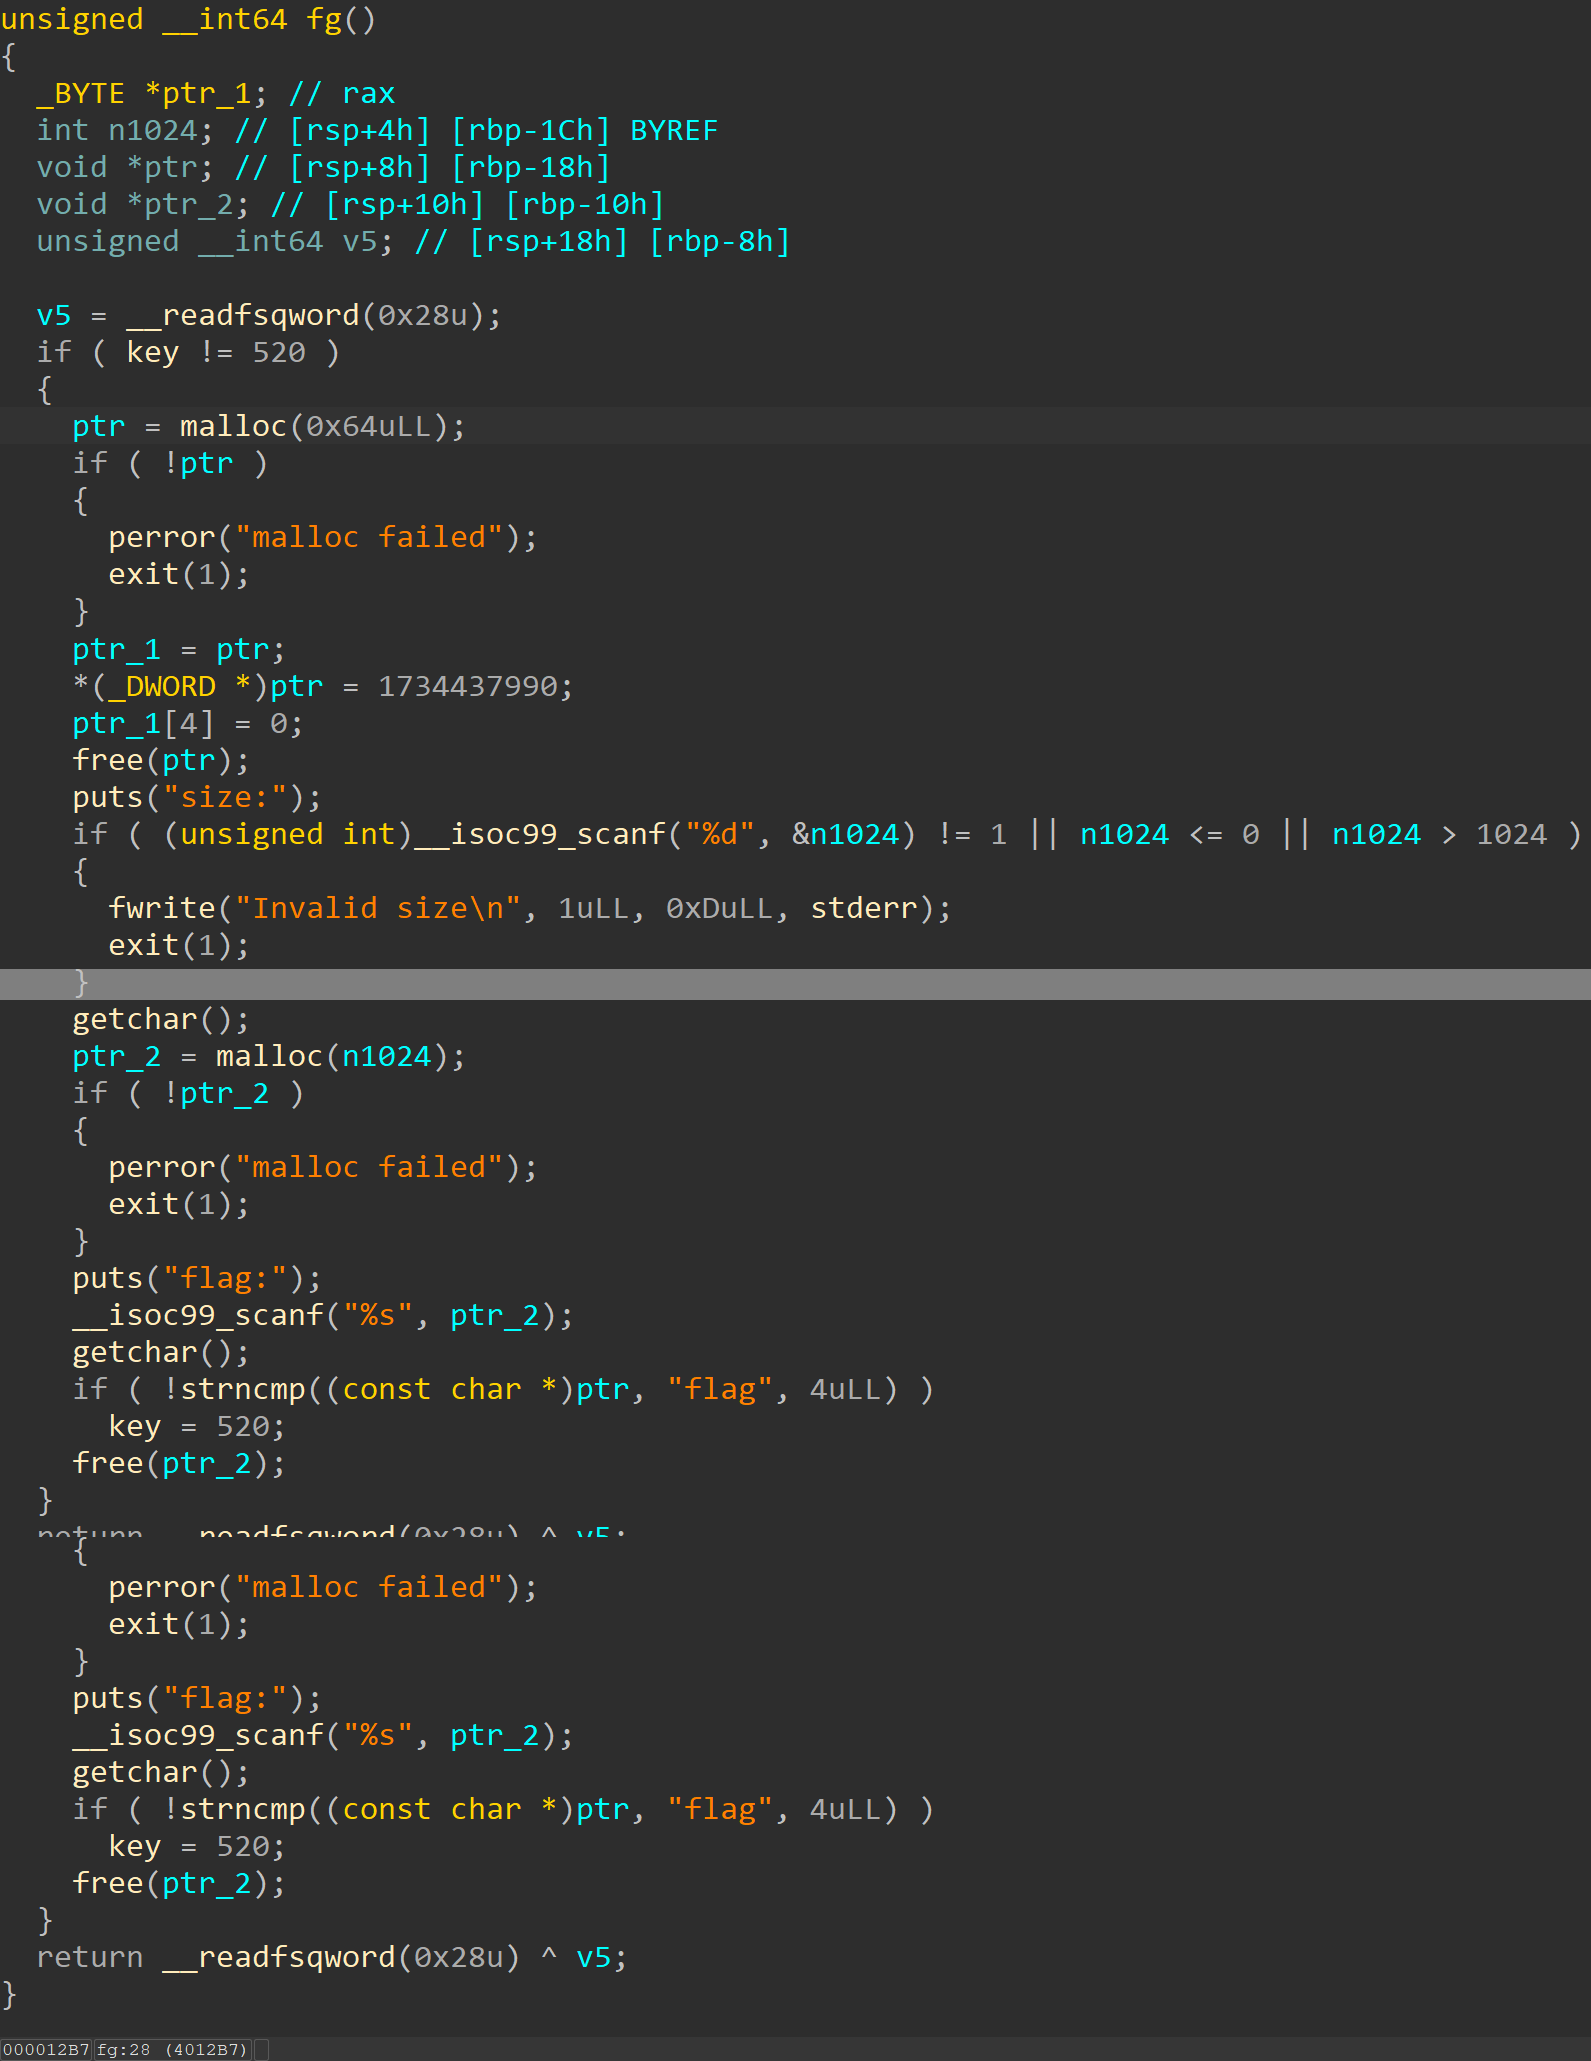Viewport: 1591px width, 2061px height.
Task: Click the function name fg in the signature
Action: pos(323,19)
